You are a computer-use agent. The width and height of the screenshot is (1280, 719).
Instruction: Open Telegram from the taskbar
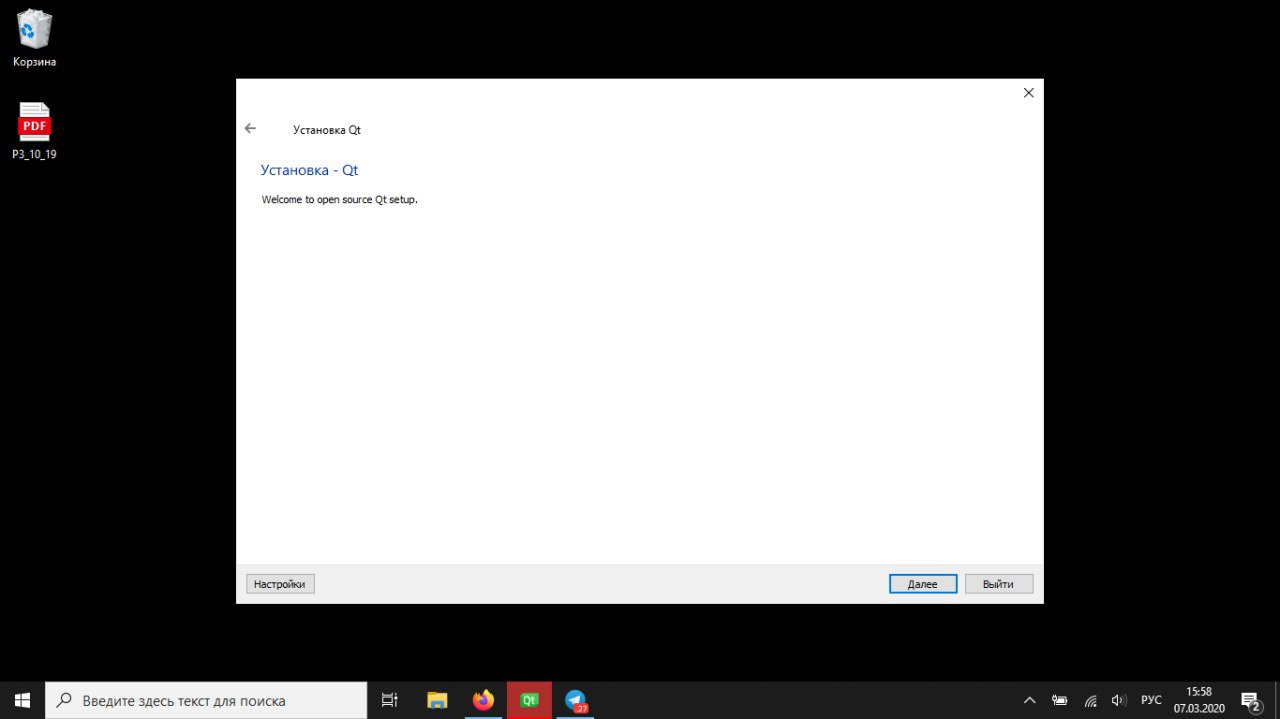point(575,700)
